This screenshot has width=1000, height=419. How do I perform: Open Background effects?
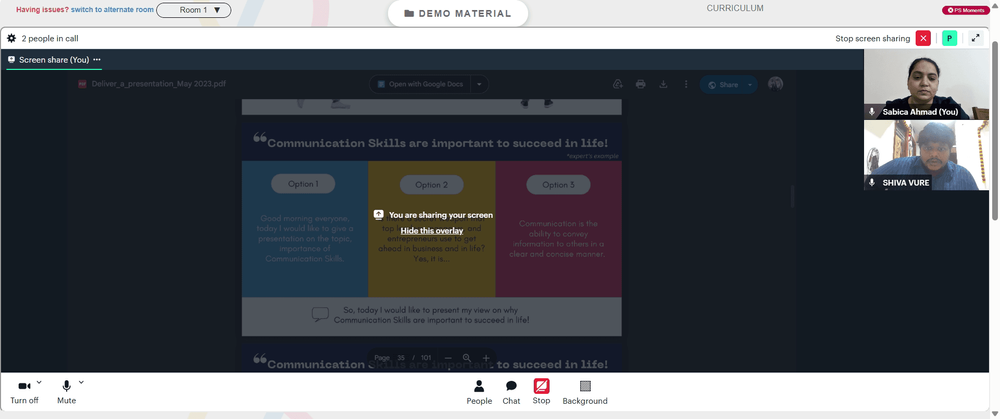click(x=585, y=392)
